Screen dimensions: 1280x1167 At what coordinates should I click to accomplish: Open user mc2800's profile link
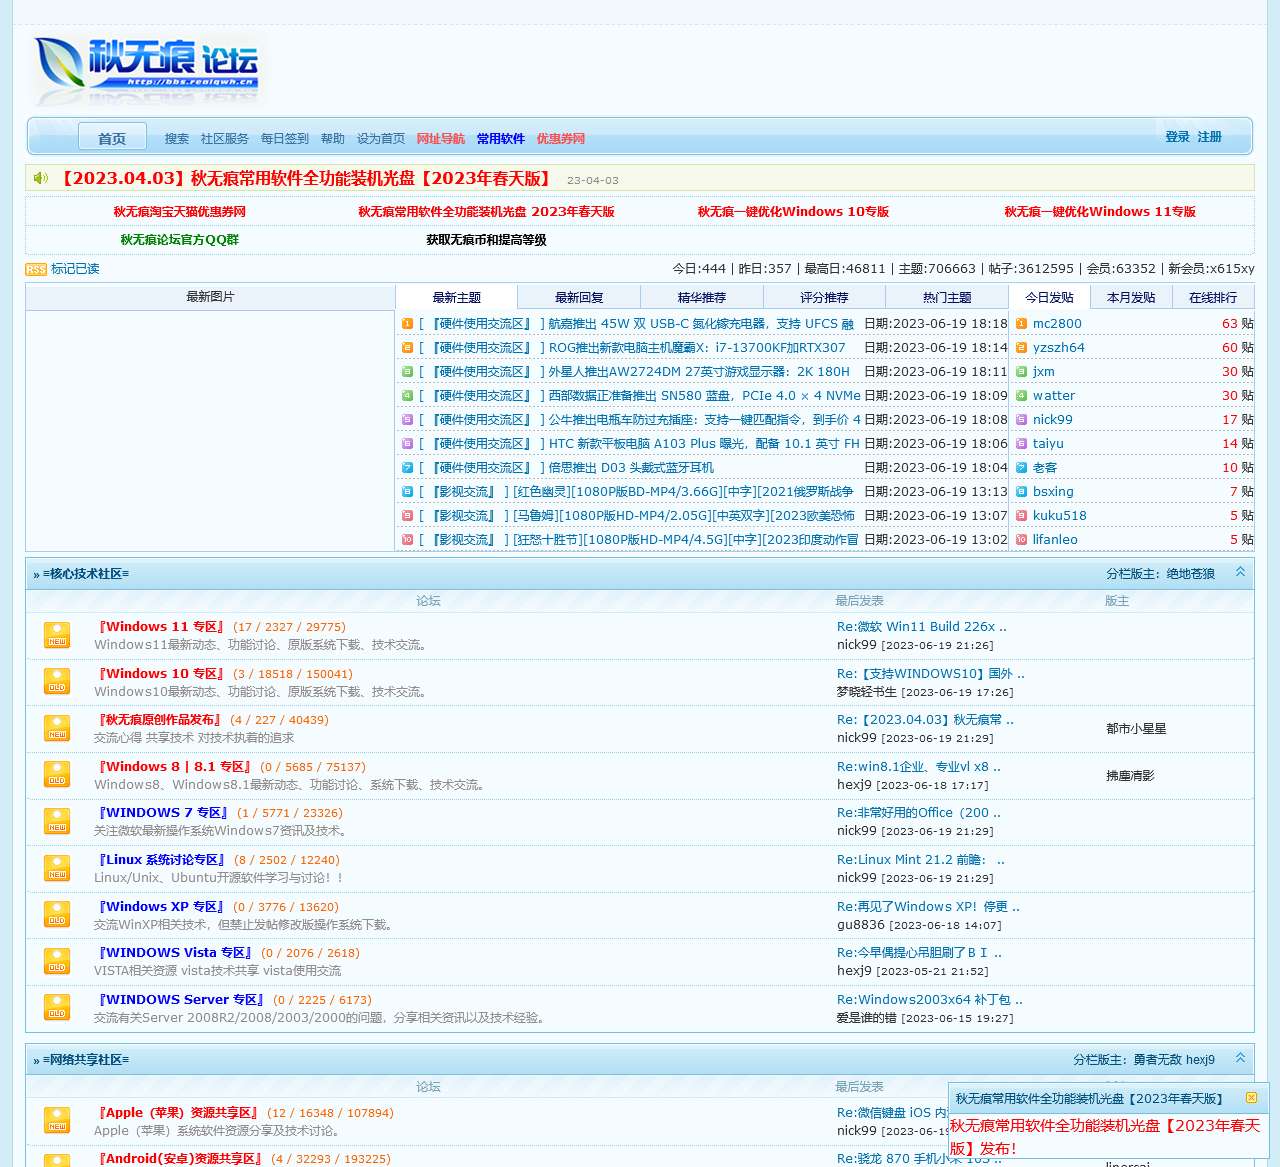click(1057, 324)
